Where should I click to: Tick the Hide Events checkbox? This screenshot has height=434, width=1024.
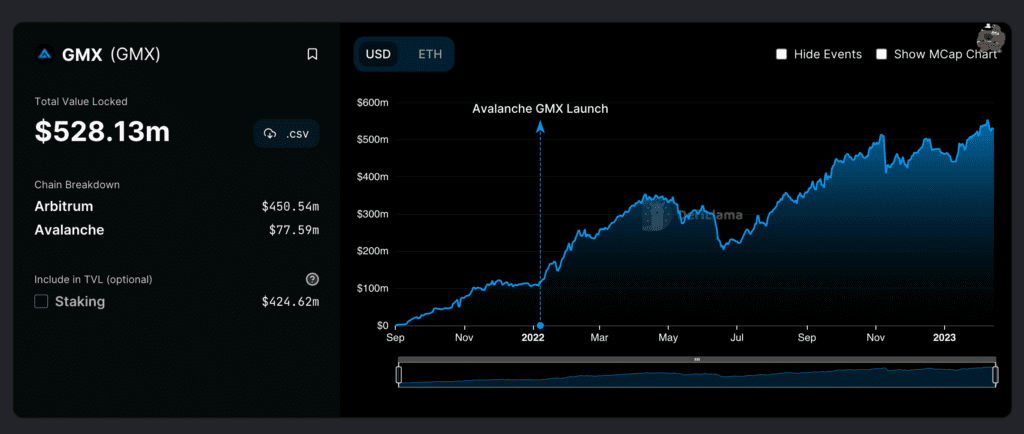(x=781, y=54)
